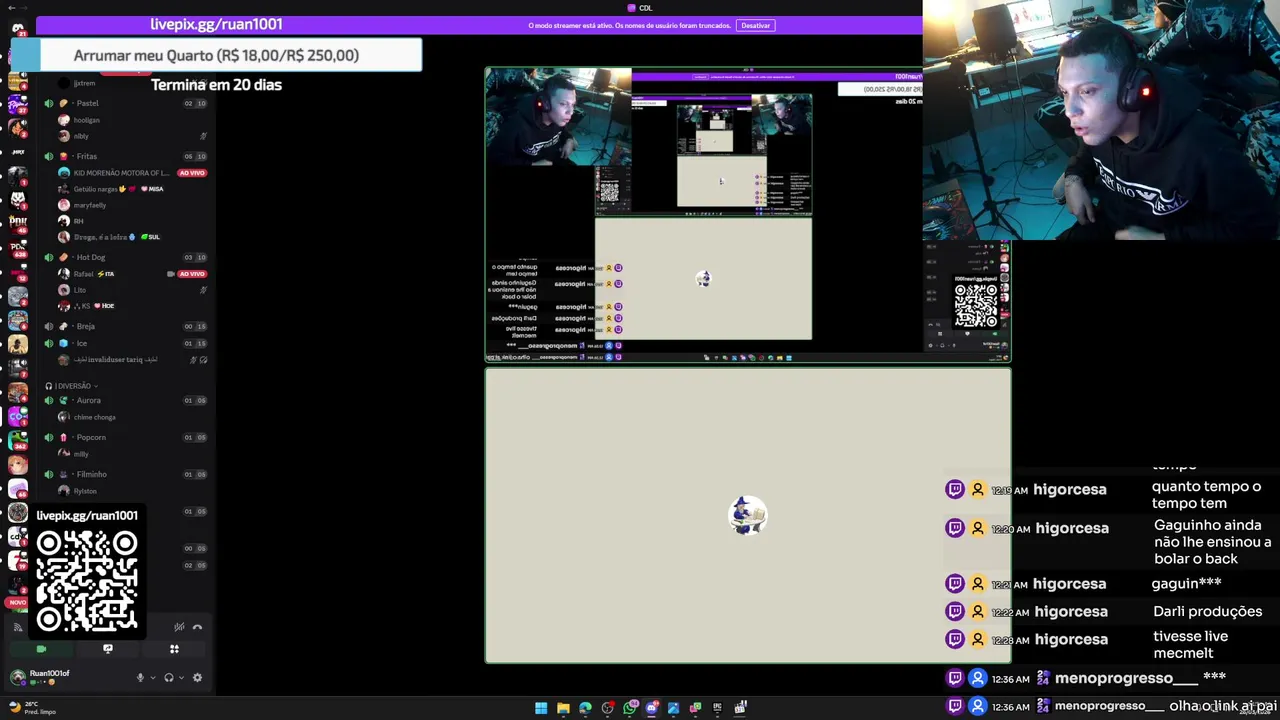Click the speaker icon beside Popcorn channel

[49, 437]
